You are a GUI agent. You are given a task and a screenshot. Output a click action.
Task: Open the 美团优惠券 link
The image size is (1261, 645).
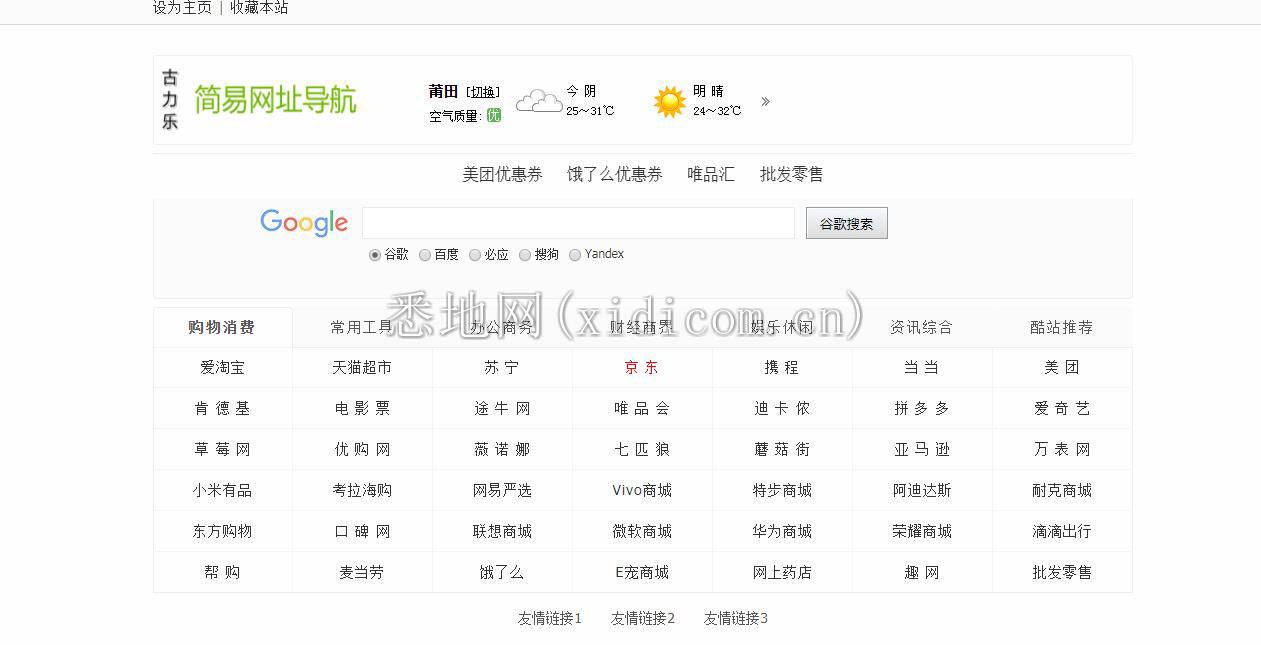click(502, 174)
